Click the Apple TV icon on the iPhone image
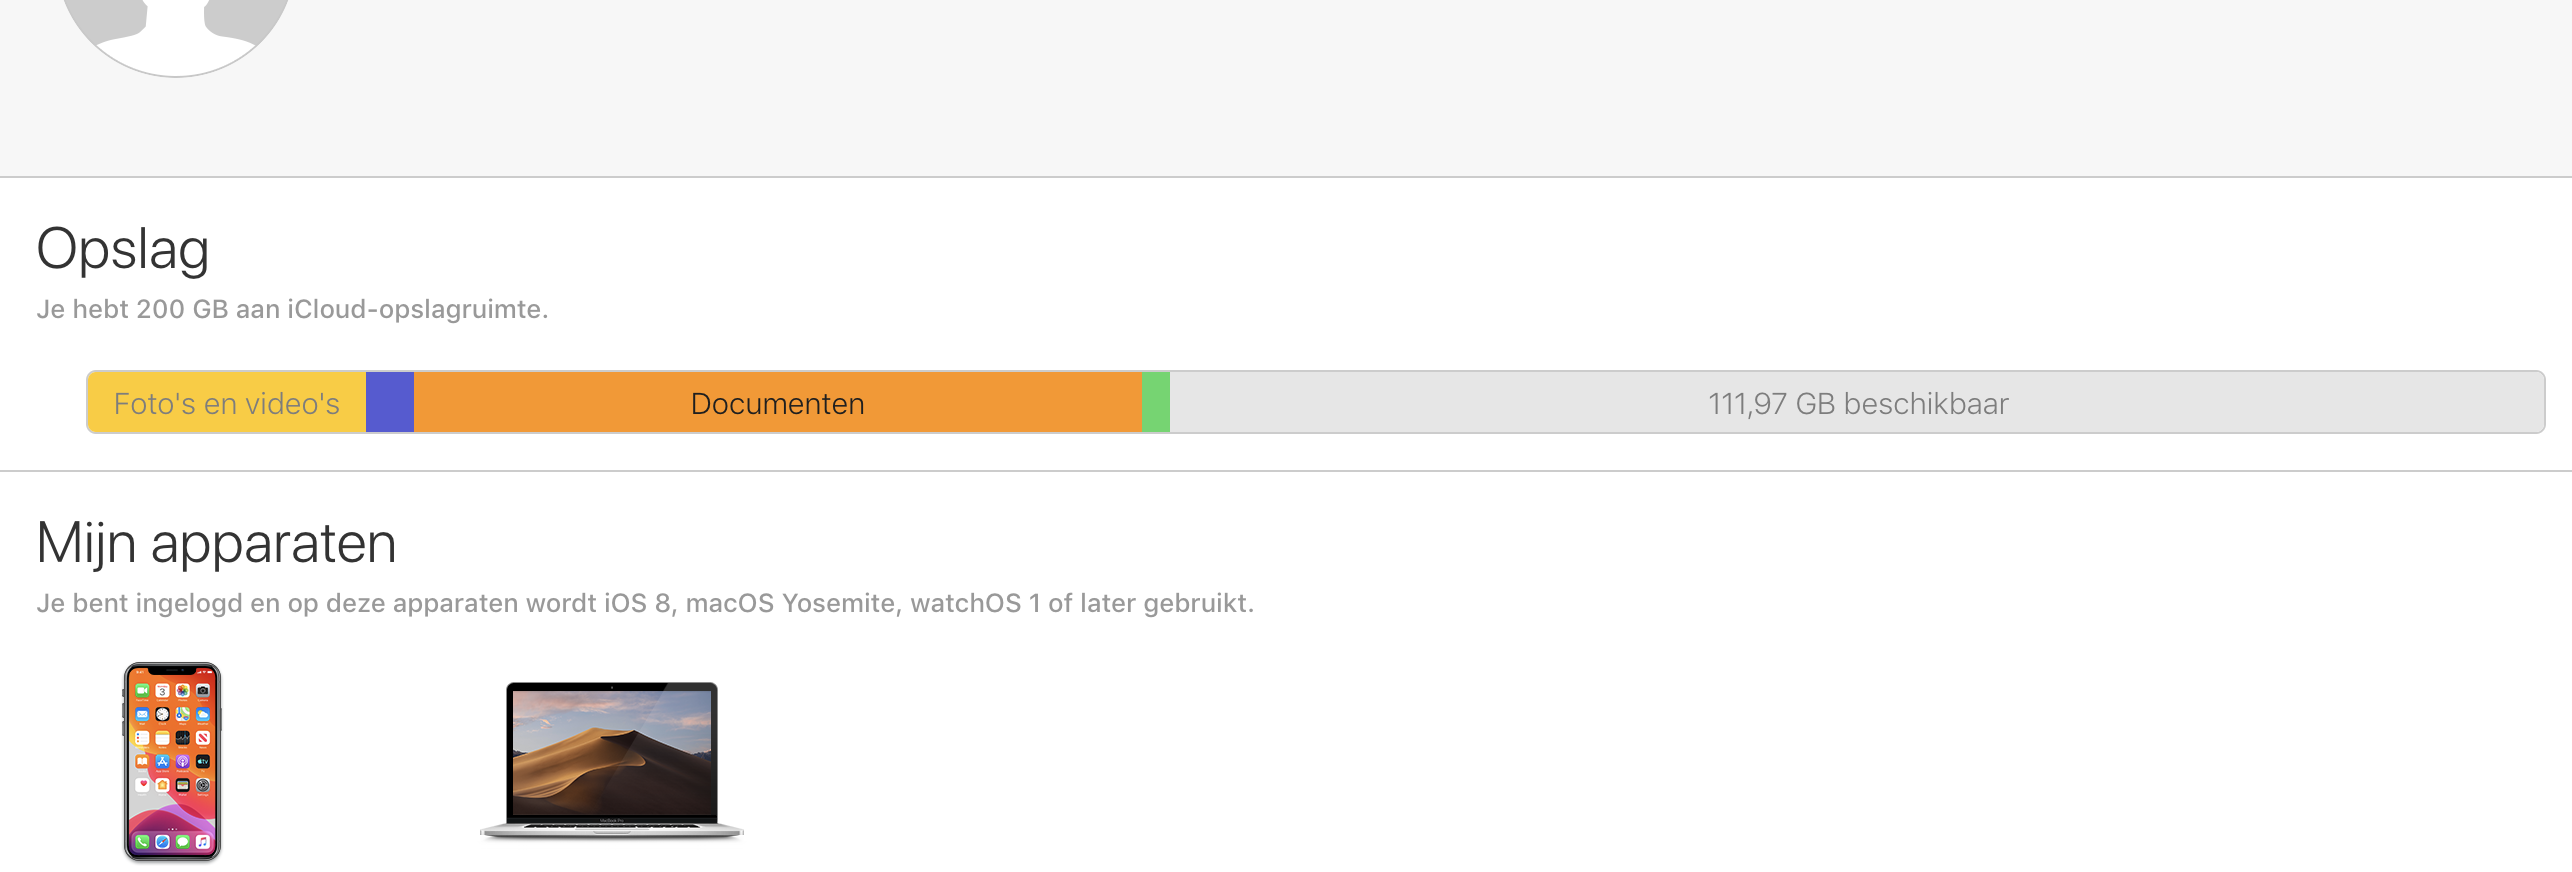The width and height of the screenshot is (2572, 872). (x=203, y=762)
